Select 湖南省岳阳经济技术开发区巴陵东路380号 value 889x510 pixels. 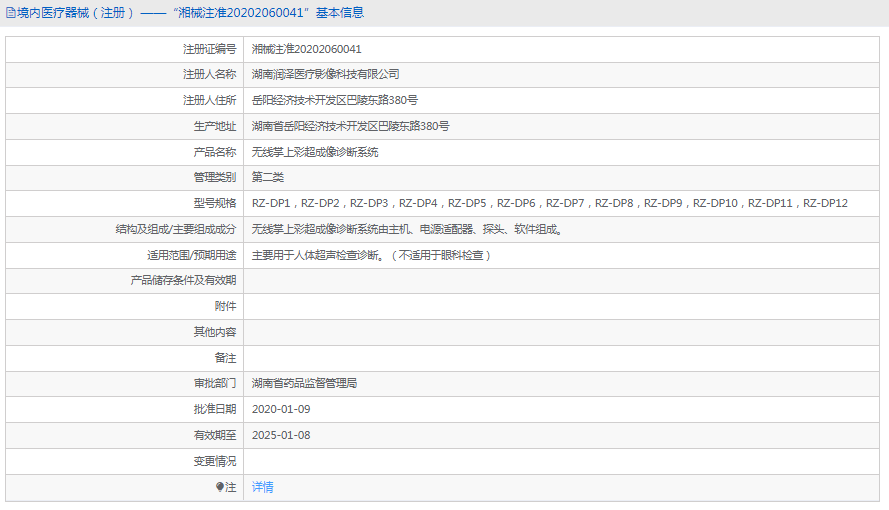click(350, 126)
